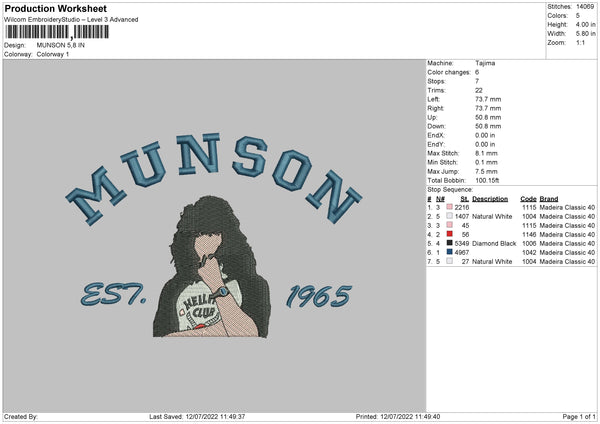Image resolution: width=600 pixels, height=424 pixels.
Task: Click the white swatch beside stitch count 1407
Action: pyautogui.click(x=449, y=216)
